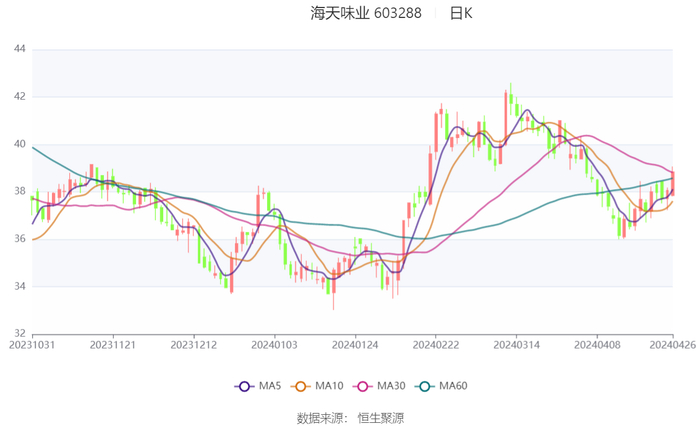700x426 pixels.
Task: Click the x-axis date label 20240103
Action: click(275, 345)
